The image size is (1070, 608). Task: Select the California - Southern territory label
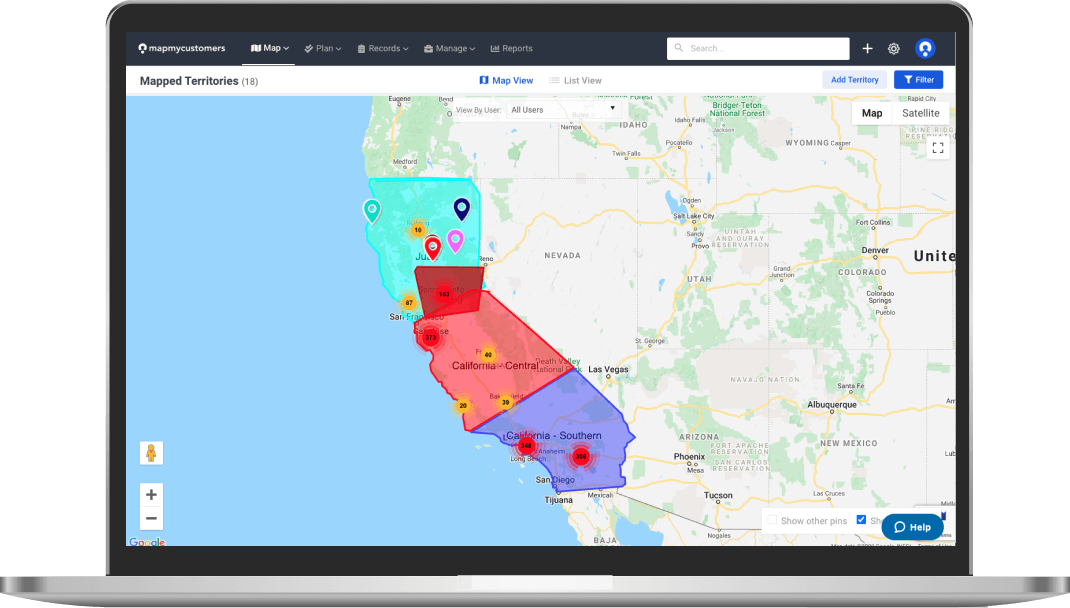(x=553, y=435)
